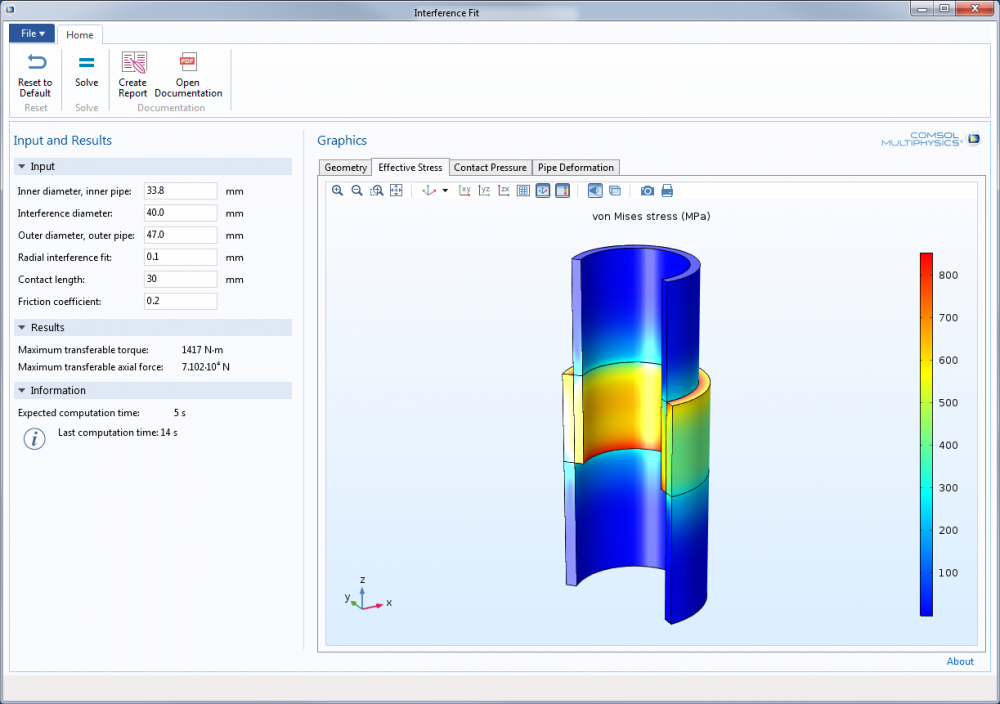The height and width of the screenshot is (704, 1000).
Task: Toggle the axis orientation display
Action: tap(543, 191)
